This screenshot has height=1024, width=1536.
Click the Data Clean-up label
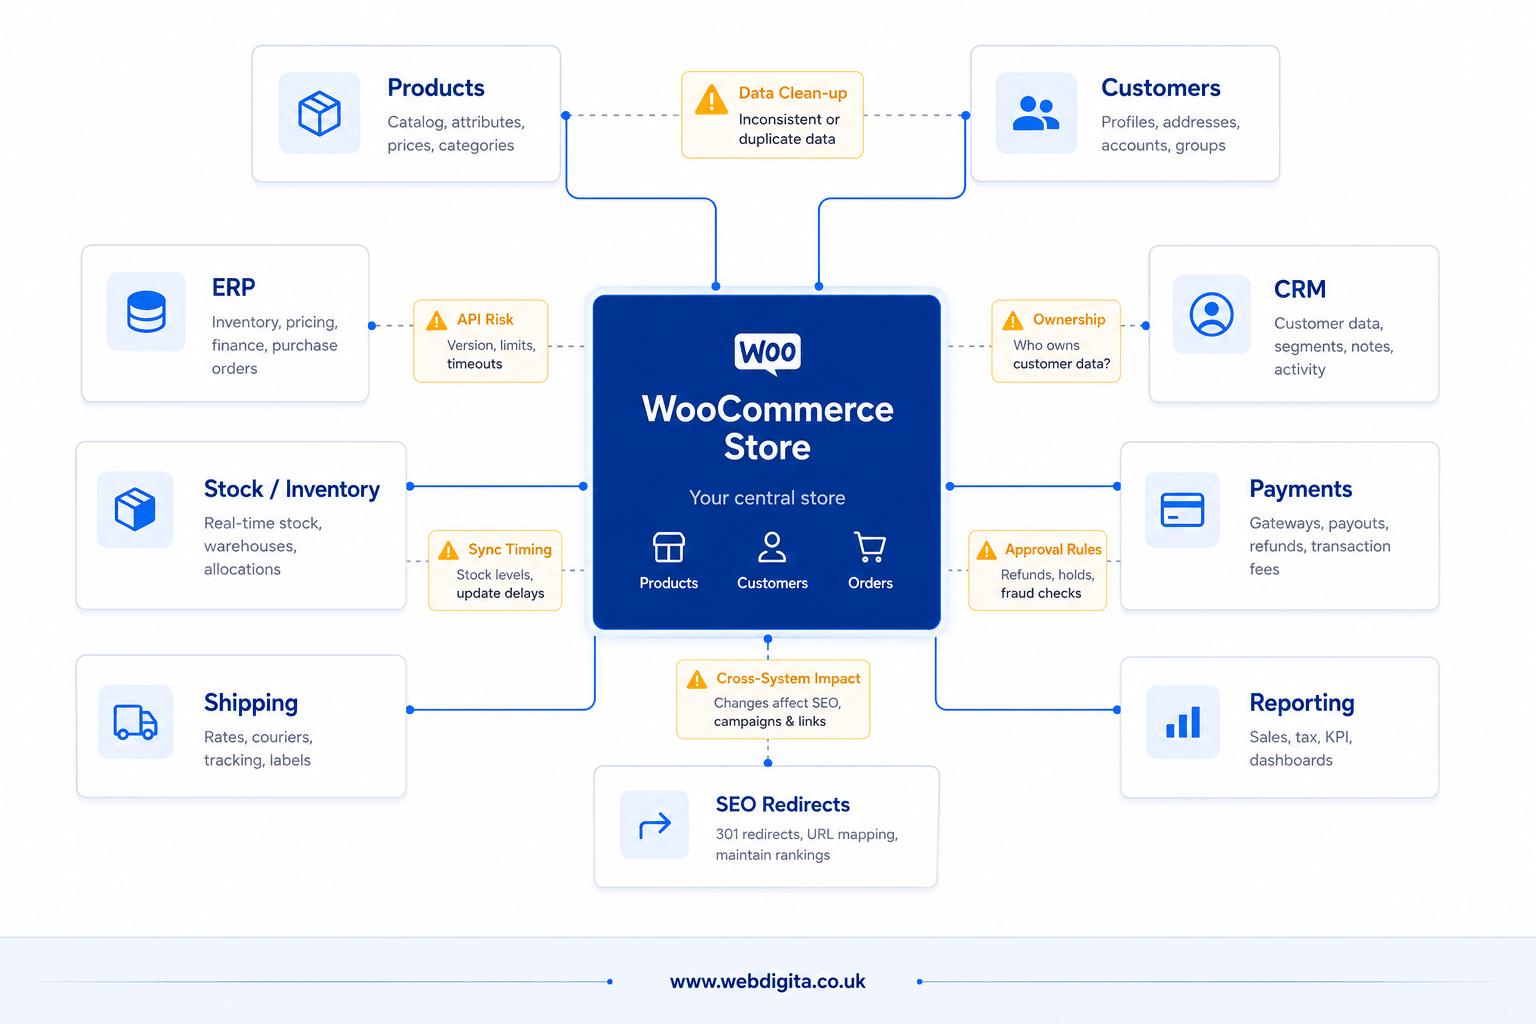coord(793,93)
